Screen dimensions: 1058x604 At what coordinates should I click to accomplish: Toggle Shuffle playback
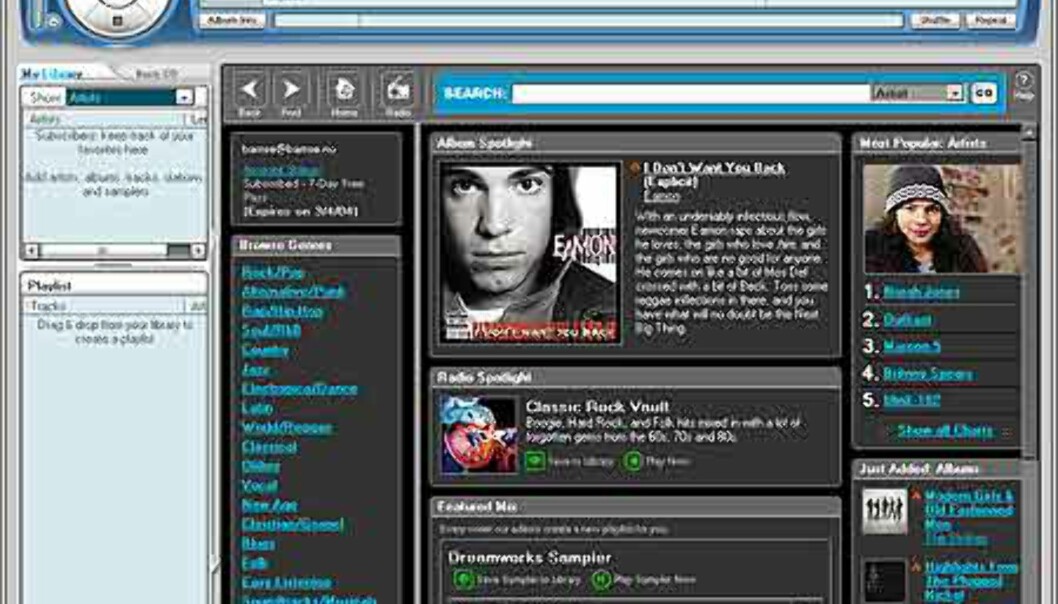point(935,20)
